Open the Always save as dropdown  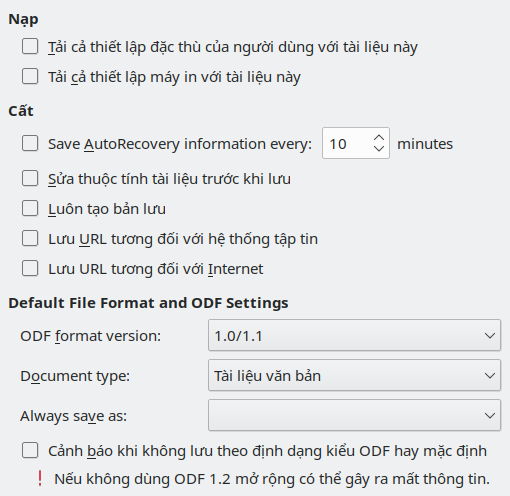coord(354,415)
